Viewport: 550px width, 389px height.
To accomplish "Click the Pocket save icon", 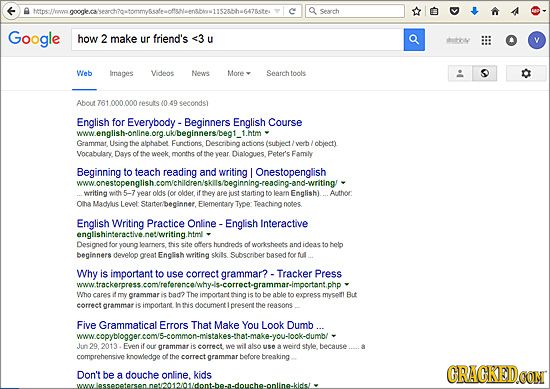I will [455, 11].
